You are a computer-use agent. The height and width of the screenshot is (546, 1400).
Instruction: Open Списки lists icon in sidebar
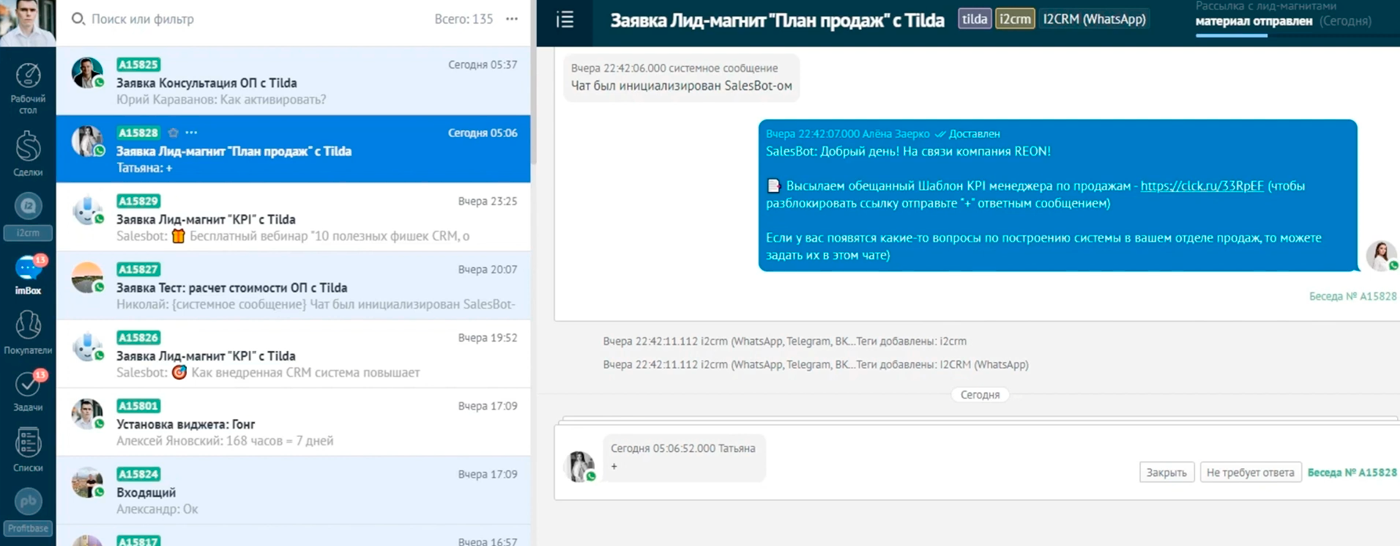tap(28, 448)
